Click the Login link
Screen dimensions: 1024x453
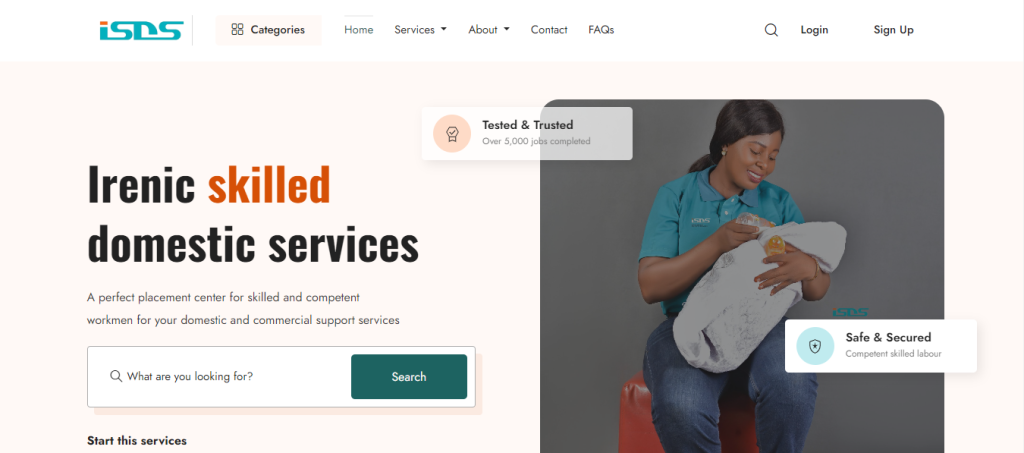tap(814, 30)
